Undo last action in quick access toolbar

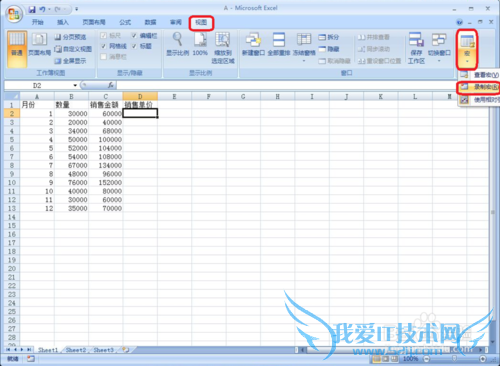coord(42,9)
